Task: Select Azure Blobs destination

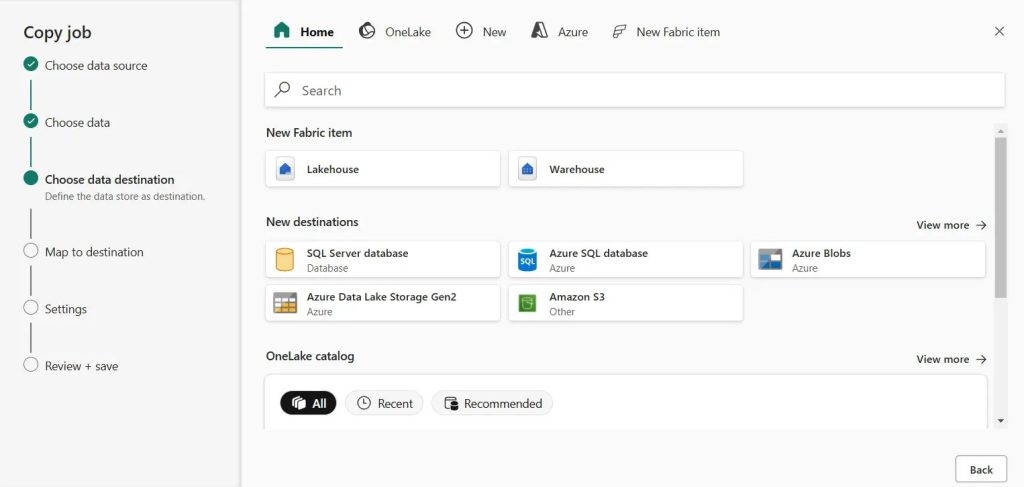Action: pyautogui.click(x=868, y=259)
